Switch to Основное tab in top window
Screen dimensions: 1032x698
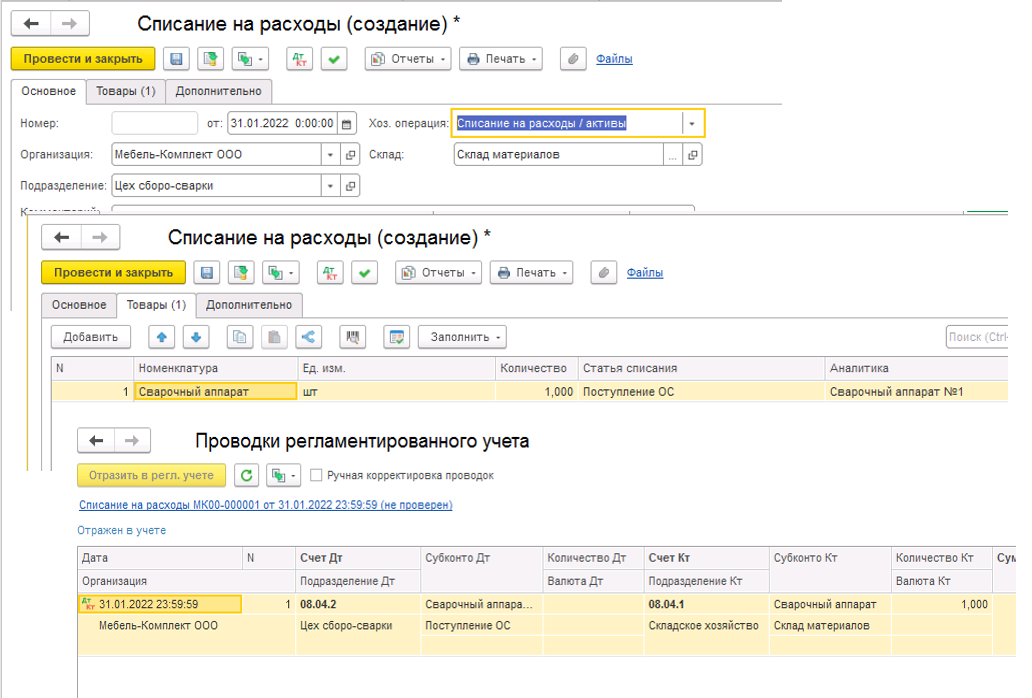click(x=49, y=91)
